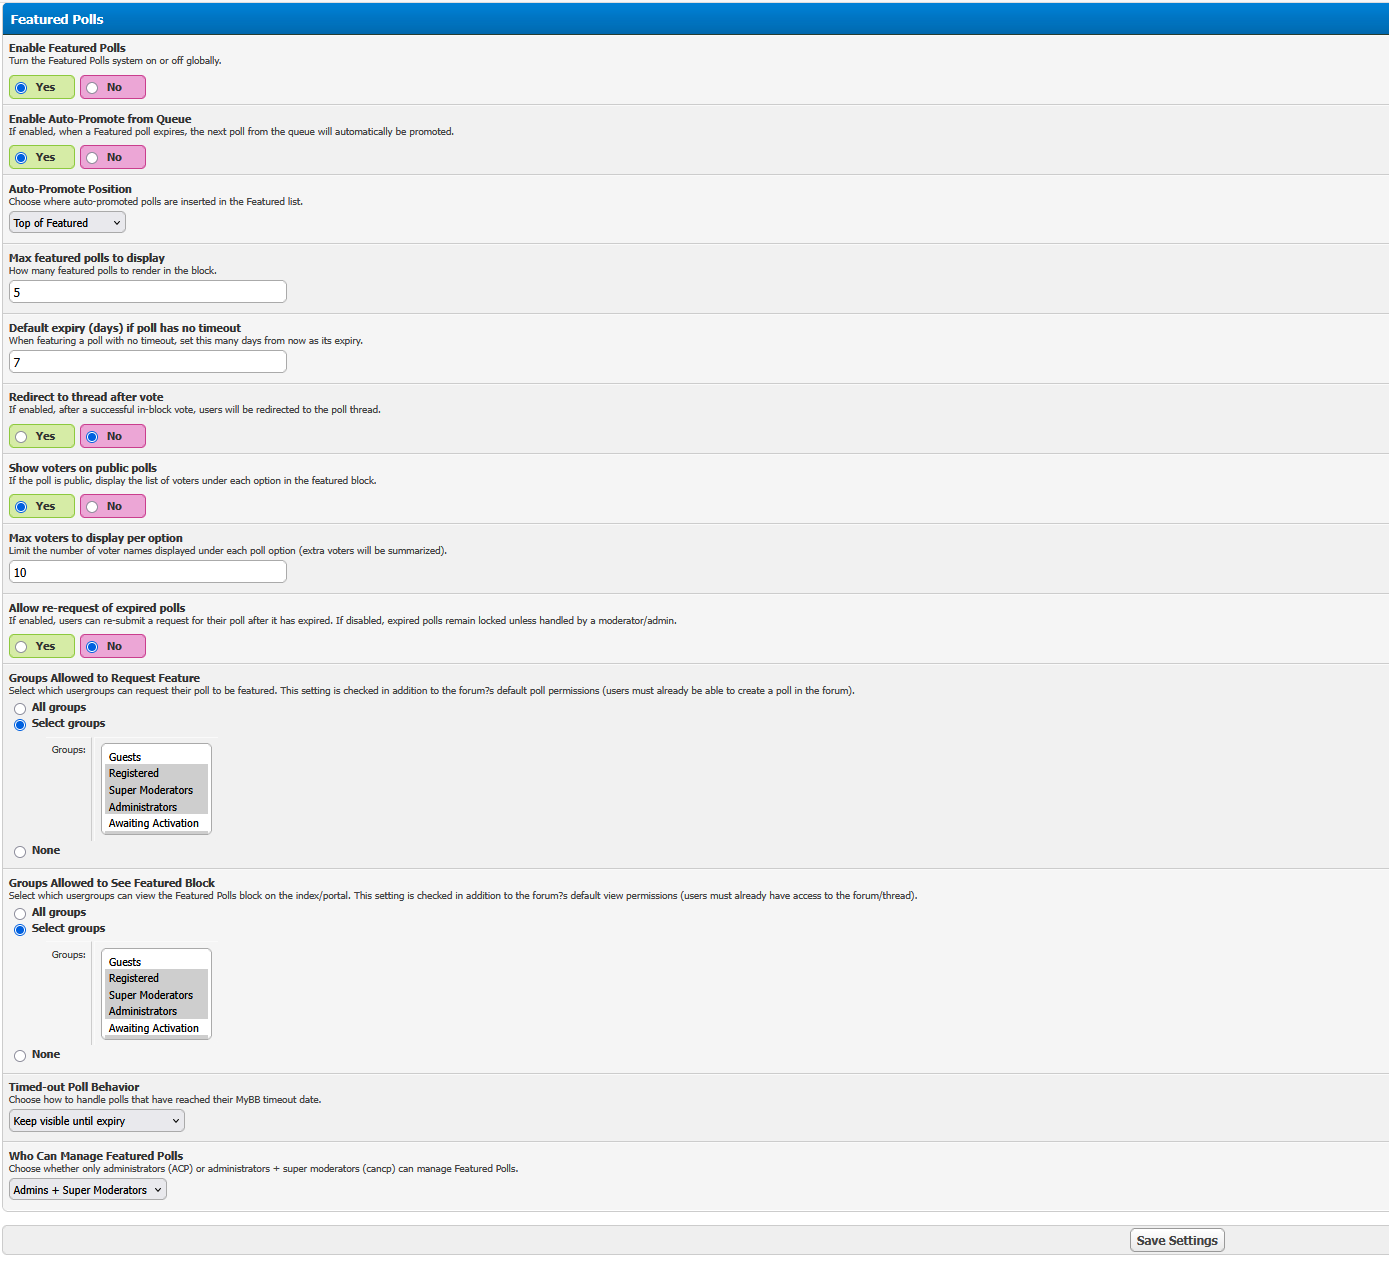1389x1264 pixels.
Task: Select Super Moderators in See Featured Block list
Action: click(150, 995)
